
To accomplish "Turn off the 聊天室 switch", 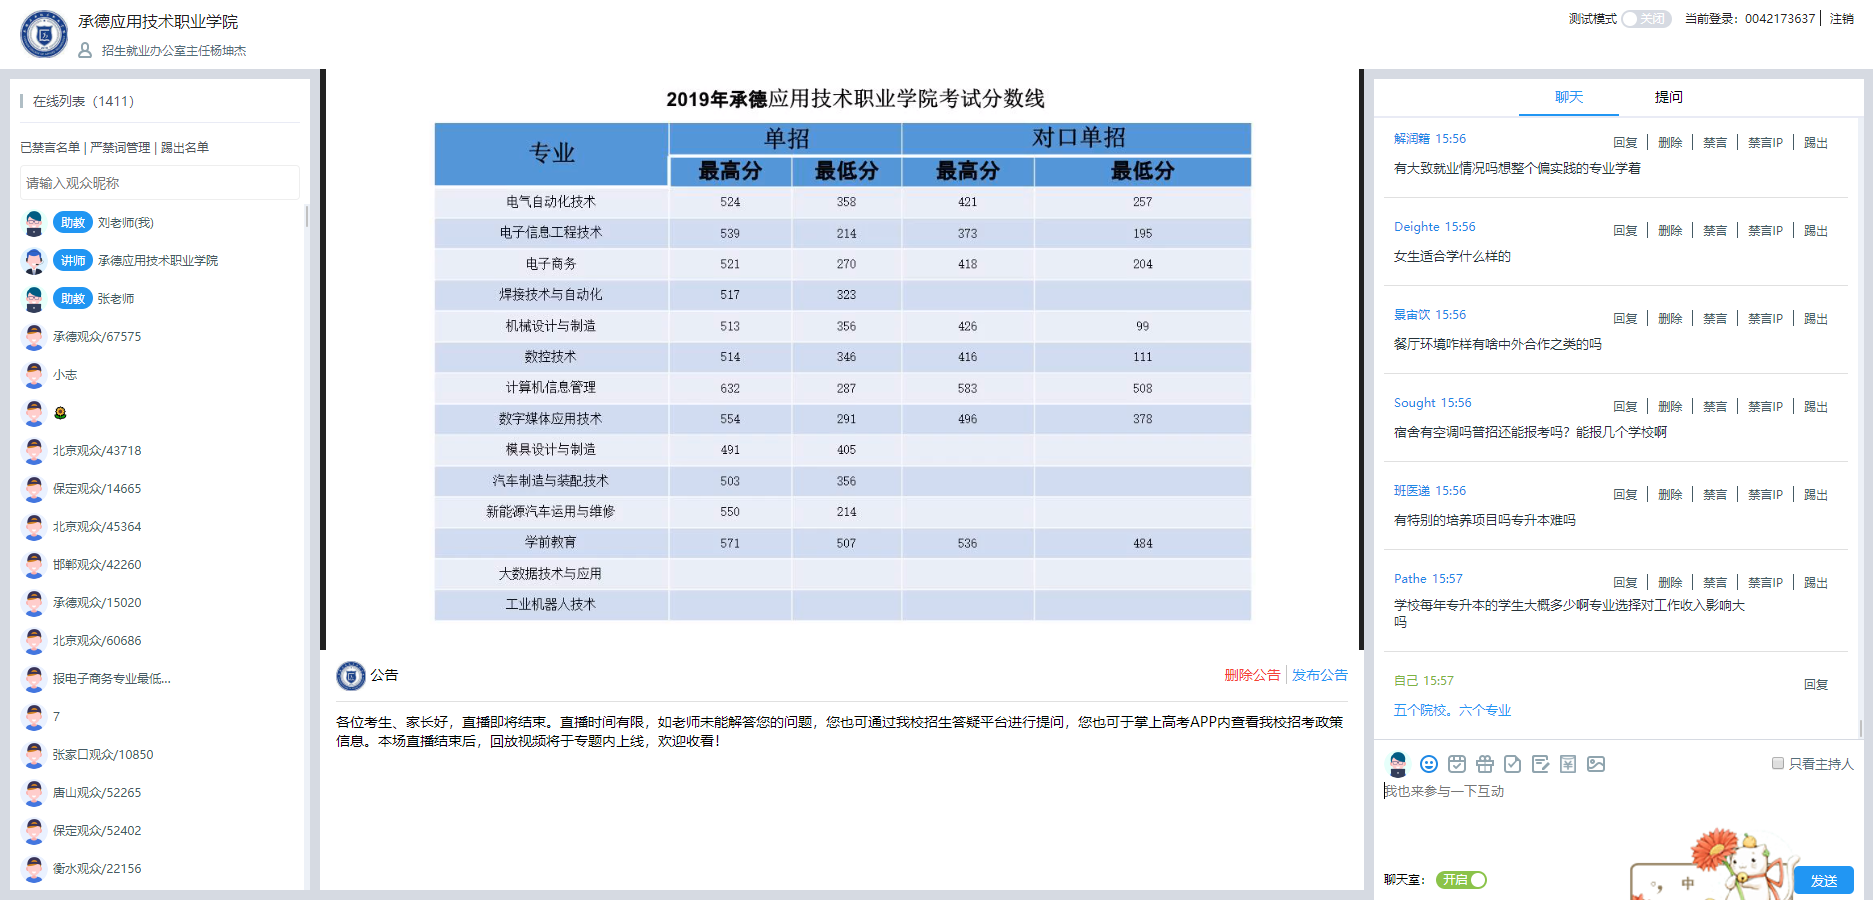I will [1462, 880].
